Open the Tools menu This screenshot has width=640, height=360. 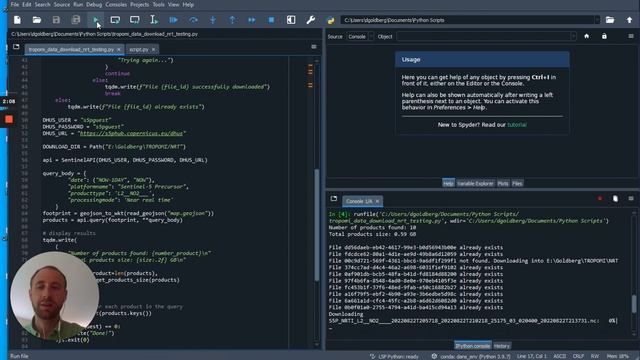click(x=158, y=4)
